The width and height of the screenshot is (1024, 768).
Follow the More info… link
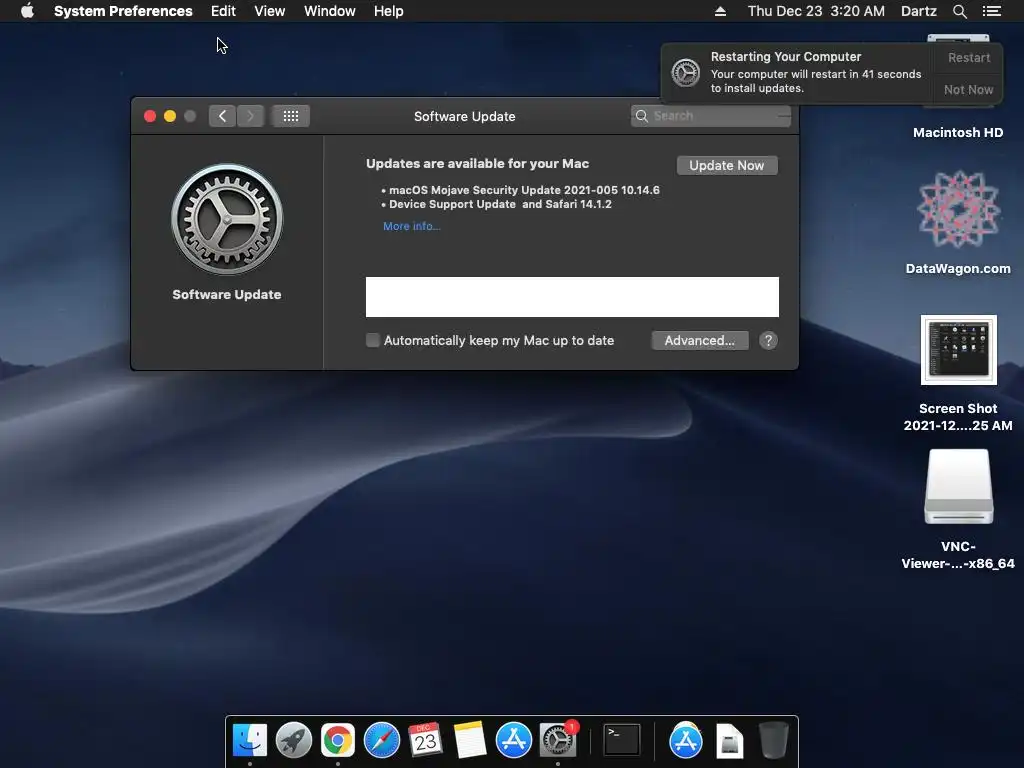411,226
